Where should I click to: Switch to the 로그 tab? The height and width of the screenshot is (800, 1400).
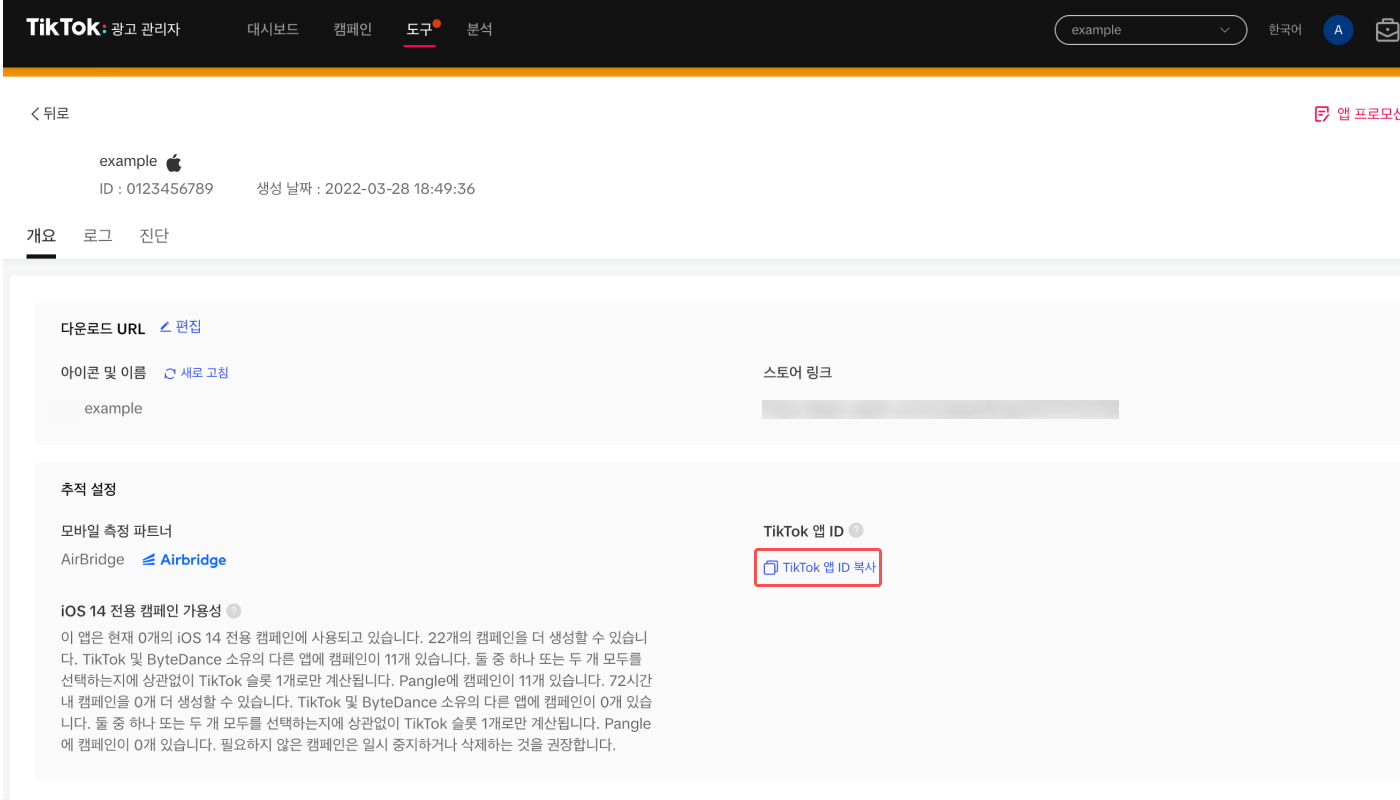pos(97,236)
